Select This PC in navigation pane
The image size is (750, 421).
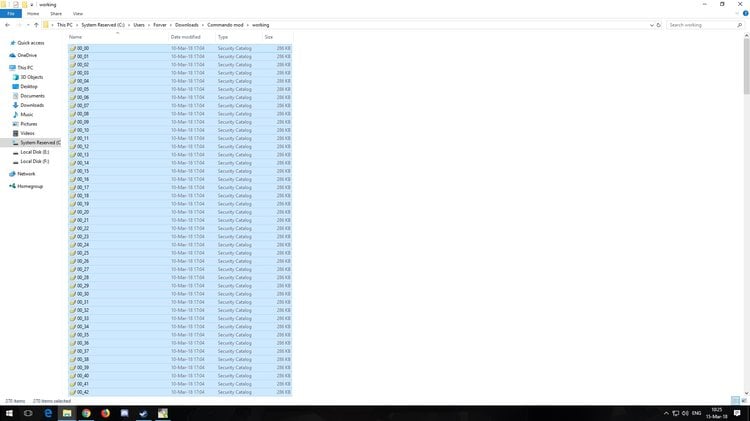(25, 68)
